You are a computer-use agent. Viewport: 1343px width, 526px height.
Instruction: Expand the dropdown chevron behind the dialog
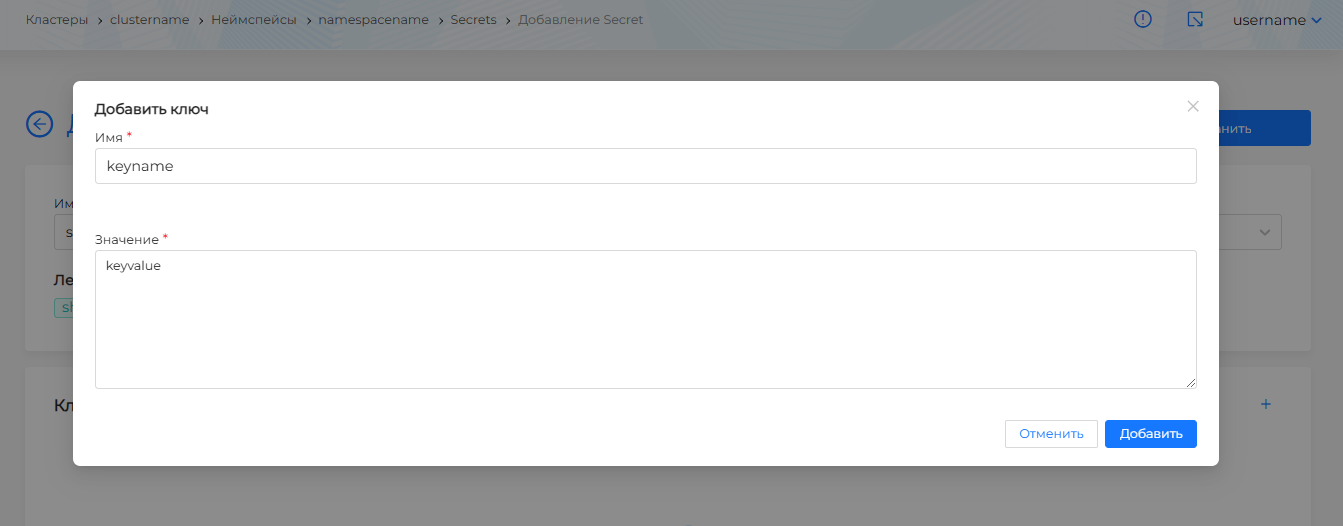click(x=1265, y=232)
